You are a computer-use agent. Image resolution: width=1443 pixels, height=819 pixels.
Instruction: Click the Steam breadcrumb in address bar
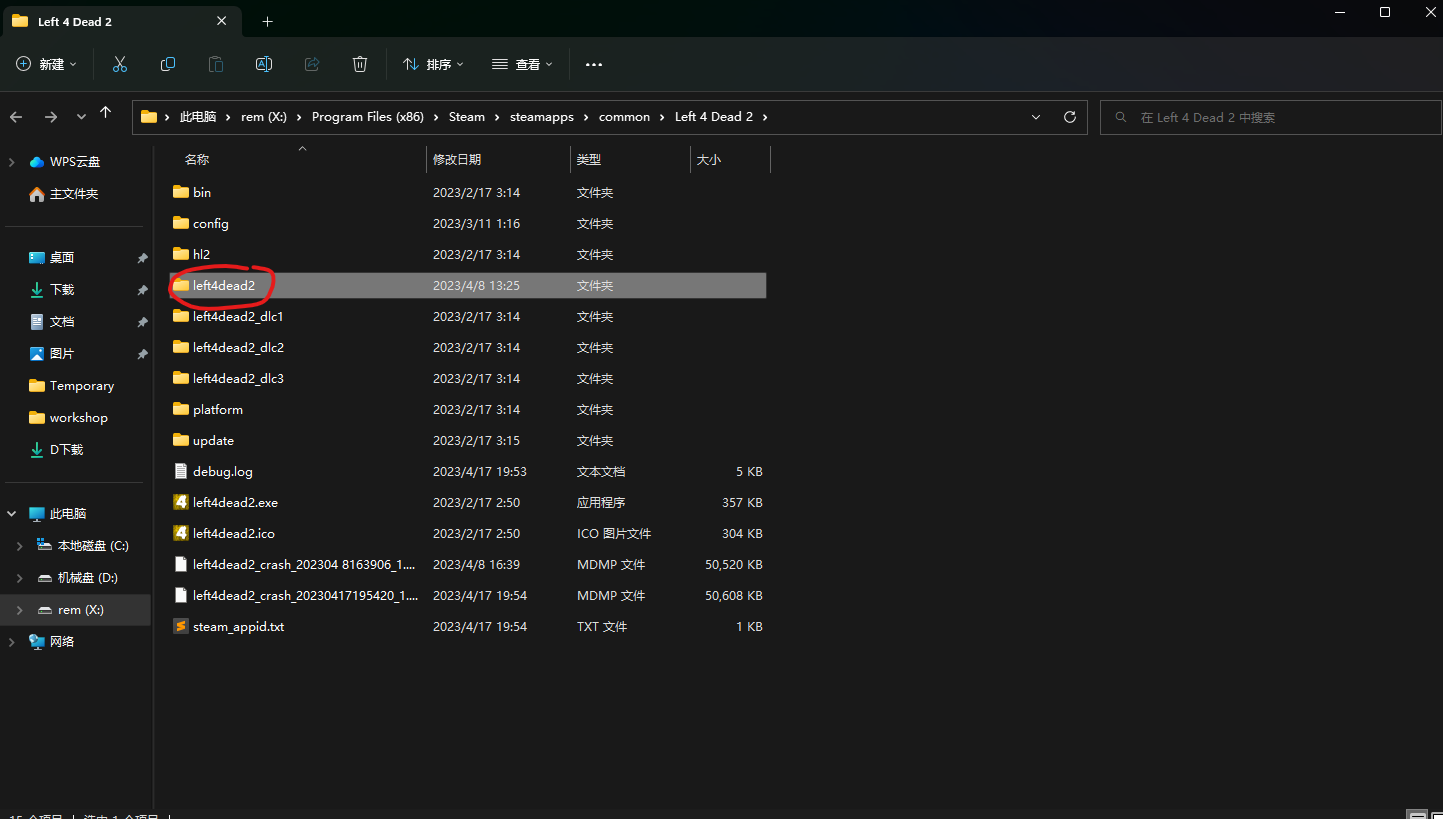tap(466, 117)
